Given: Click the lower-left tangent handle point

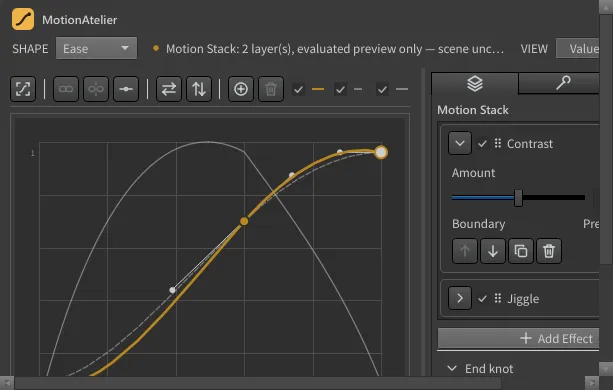Looking at the screenshot, I should point(172,290).
